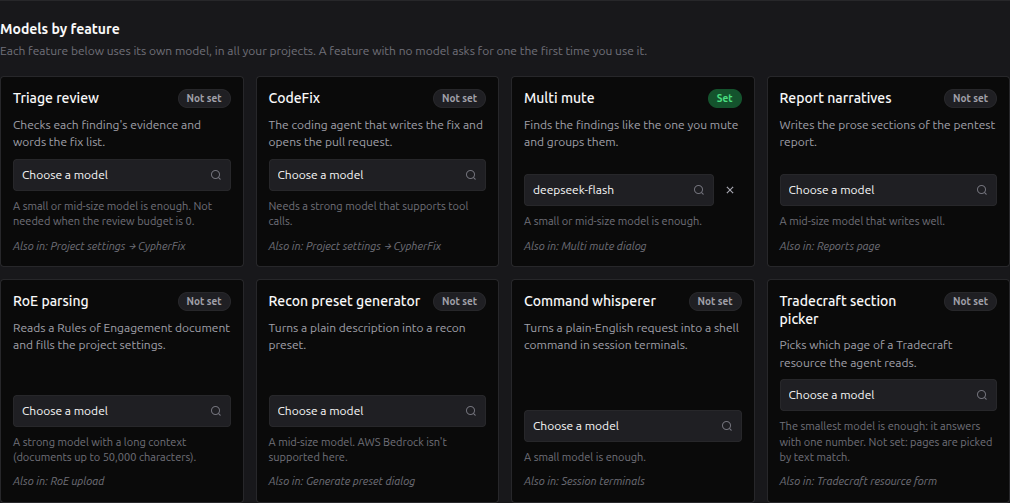Click the Recon preset generator card title
The height and width of the screenshot is (503, 1010).
click(344, 301)
